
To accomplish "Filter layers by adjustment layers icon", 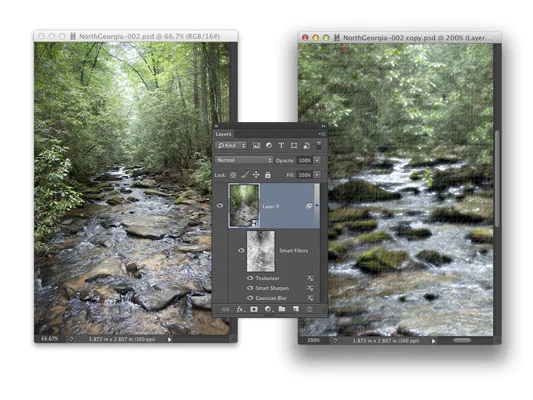I will [269, 145].
